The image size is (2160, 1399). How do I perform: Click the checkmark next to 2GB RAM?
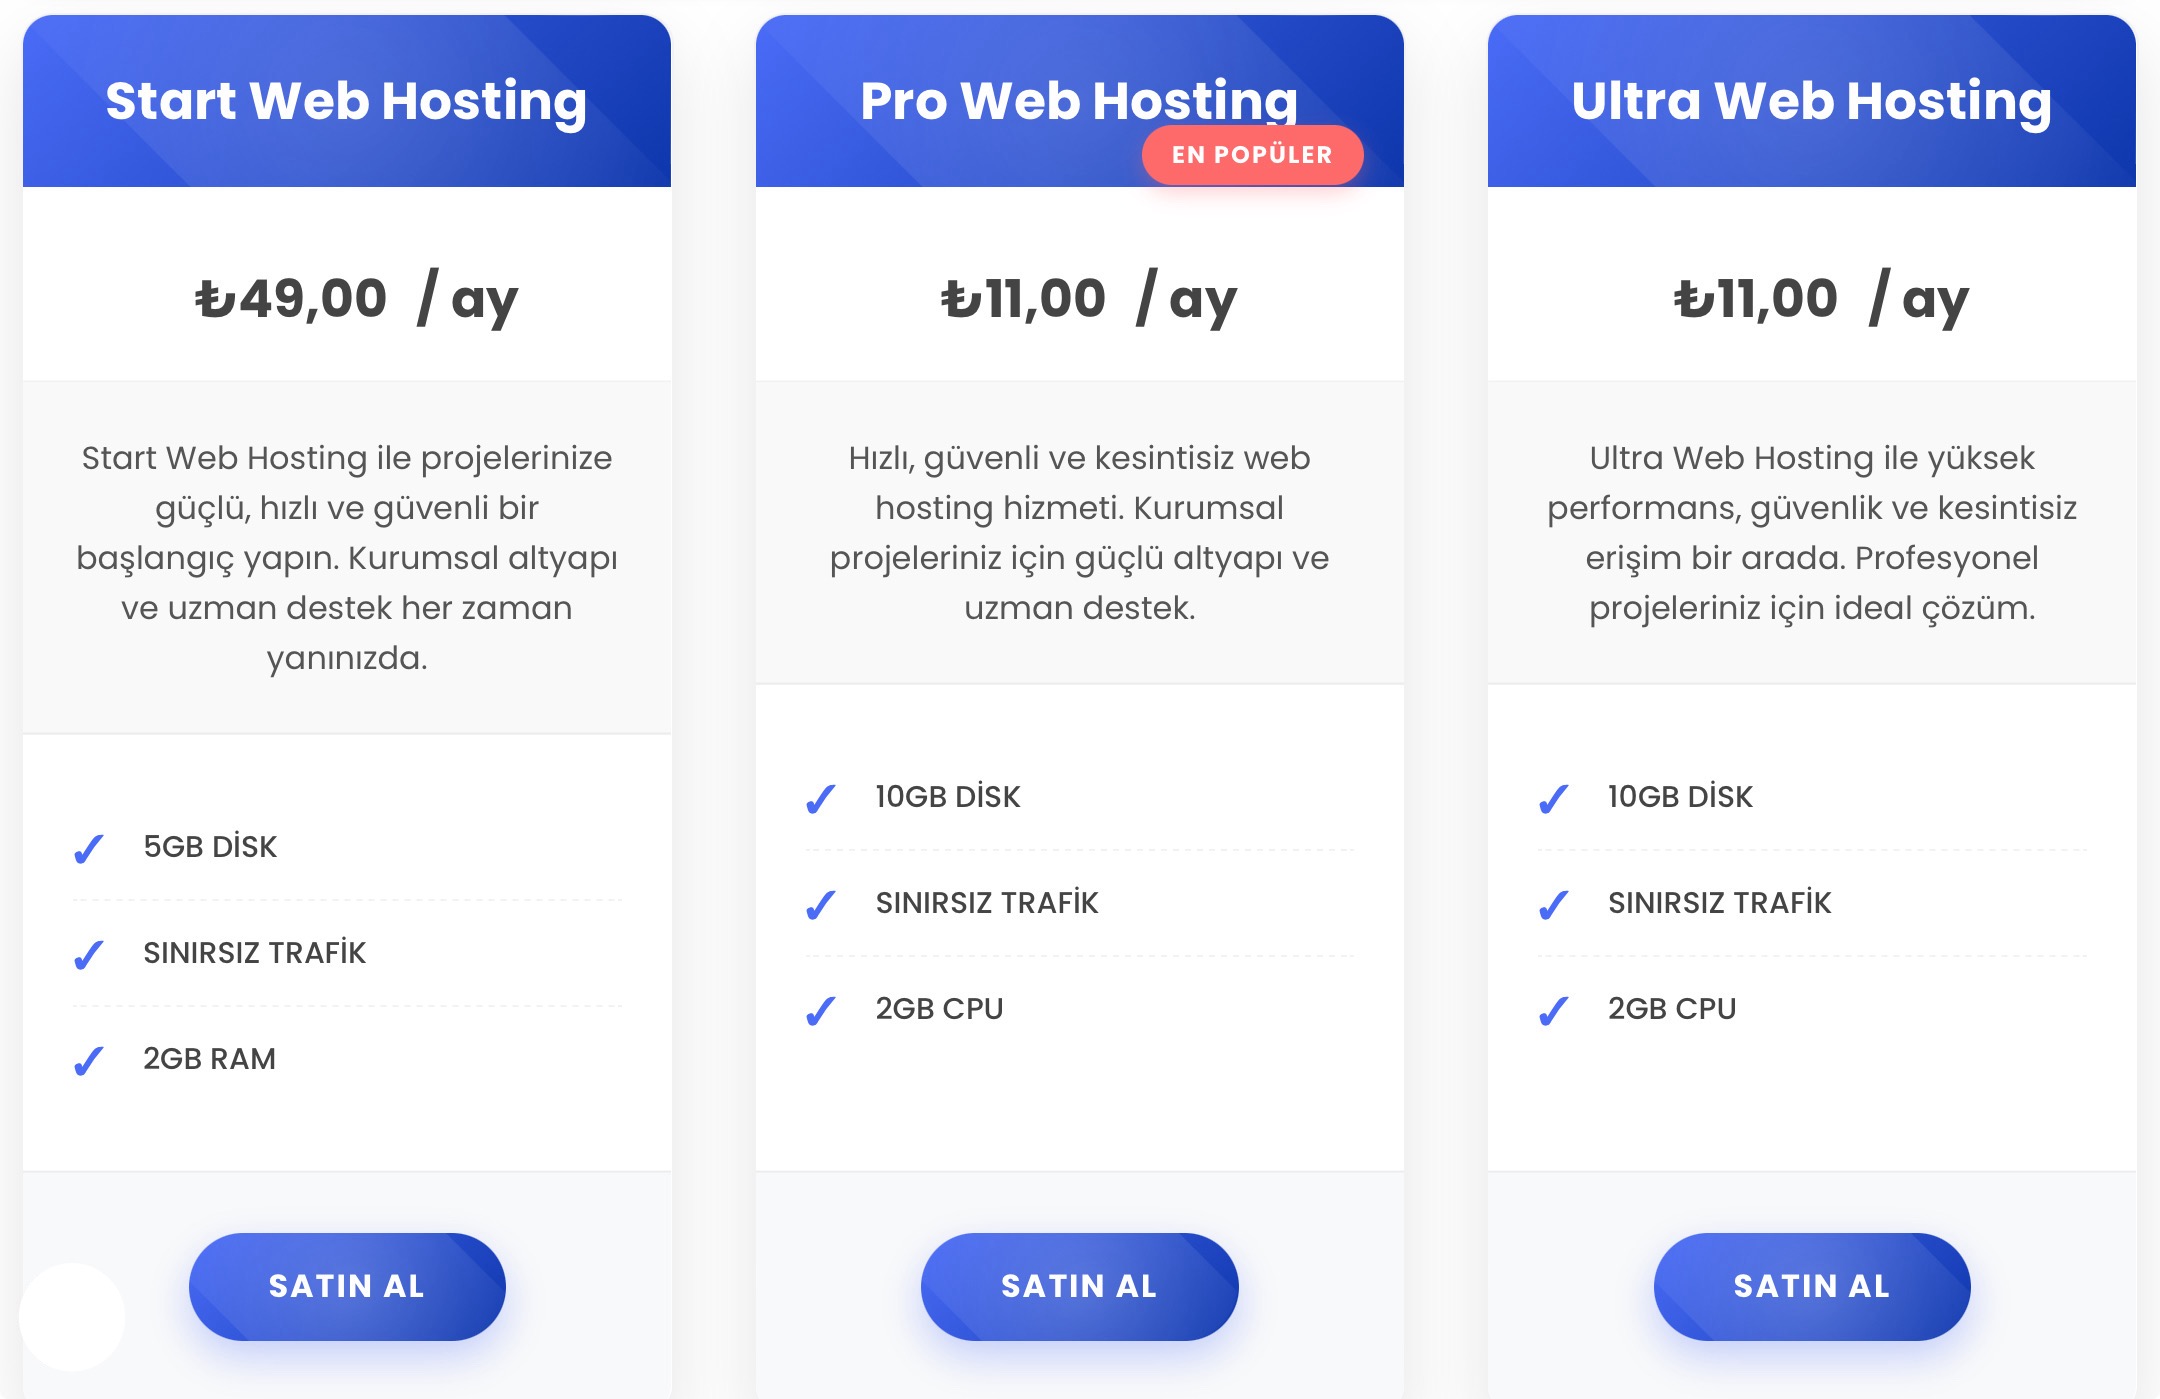tap(89, 1061)
